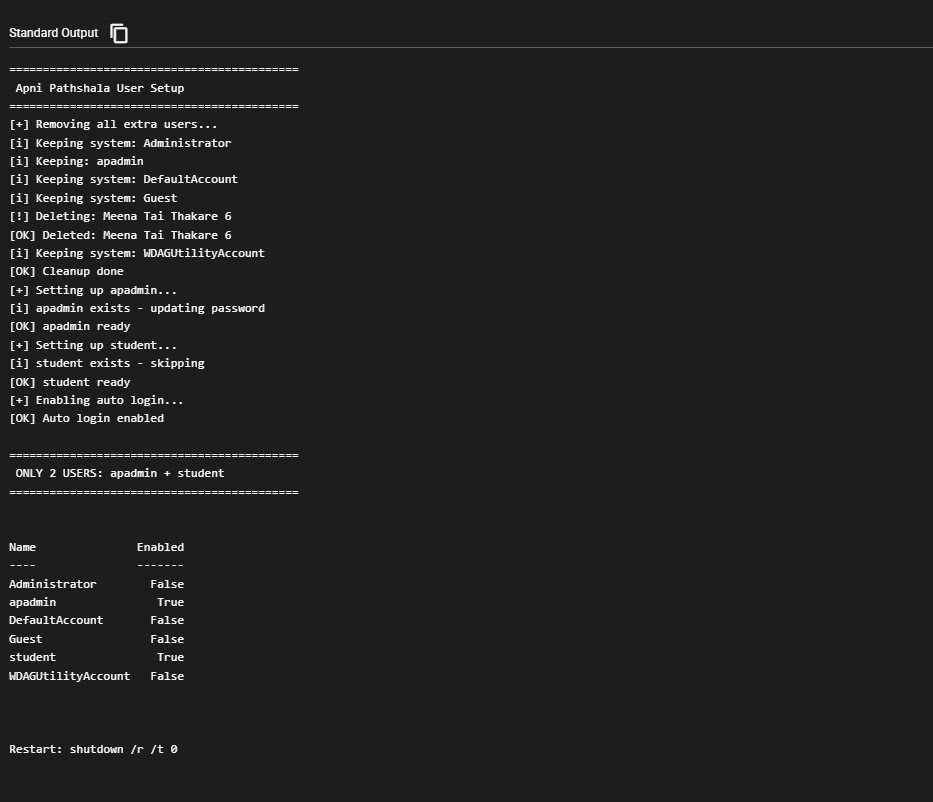
Task: Select the 'DefaultAccount' name in the table
Action: [x=56, y=620]
